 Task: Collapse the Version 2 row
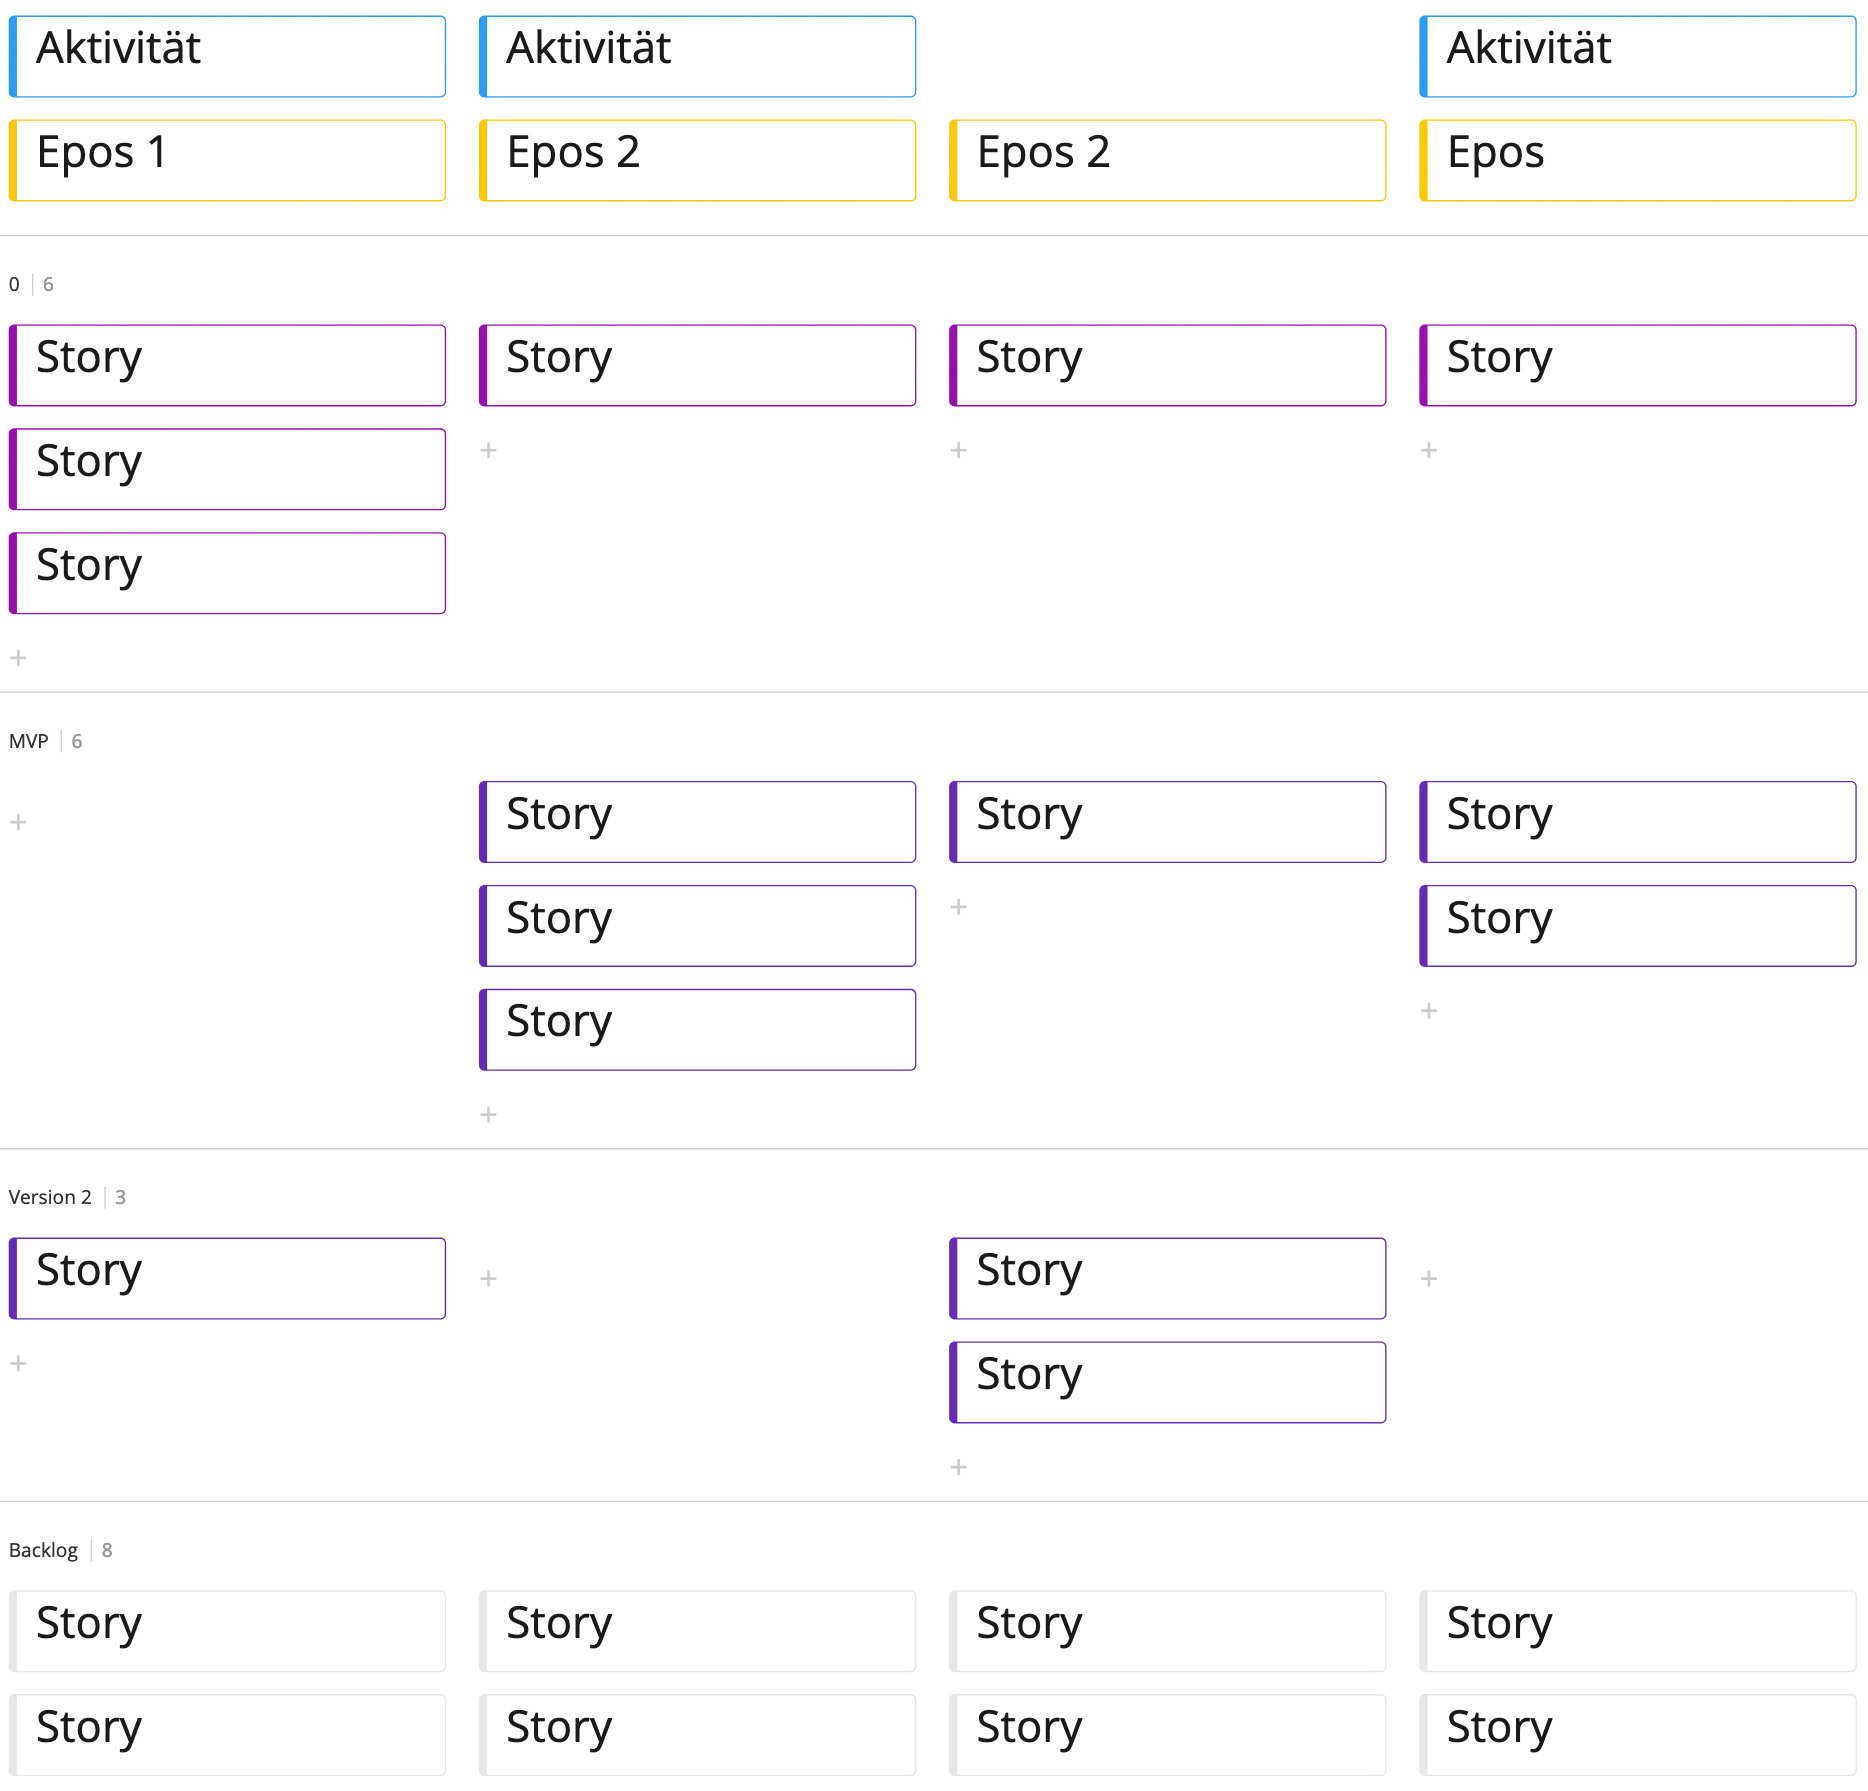[50, 1197]
